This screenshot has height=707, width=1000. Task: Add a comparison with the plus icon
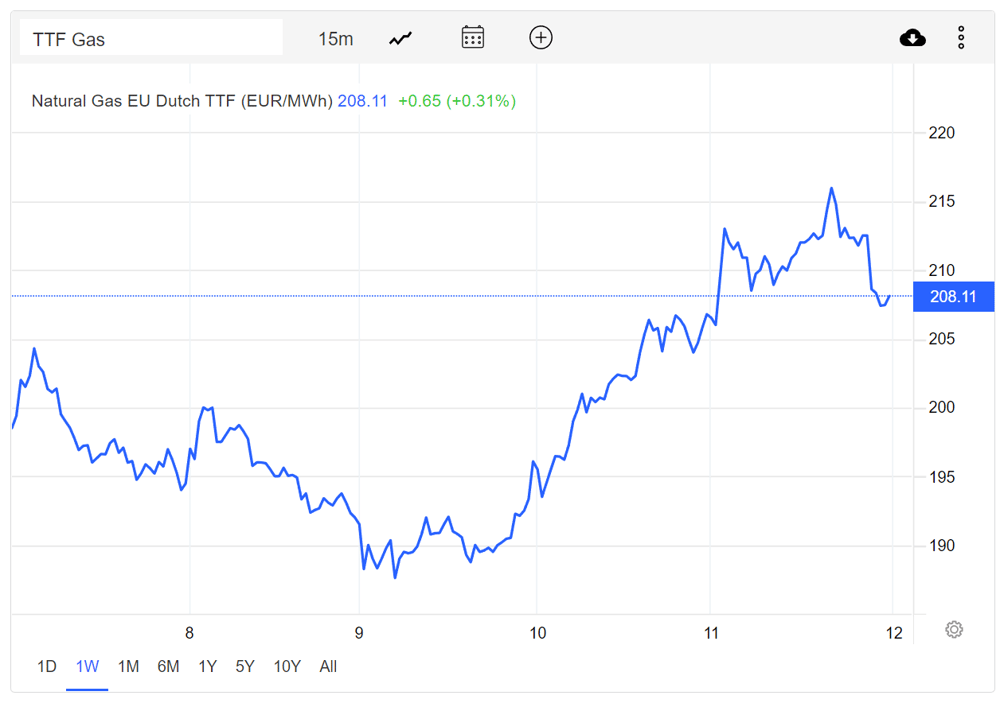point(541,38)
